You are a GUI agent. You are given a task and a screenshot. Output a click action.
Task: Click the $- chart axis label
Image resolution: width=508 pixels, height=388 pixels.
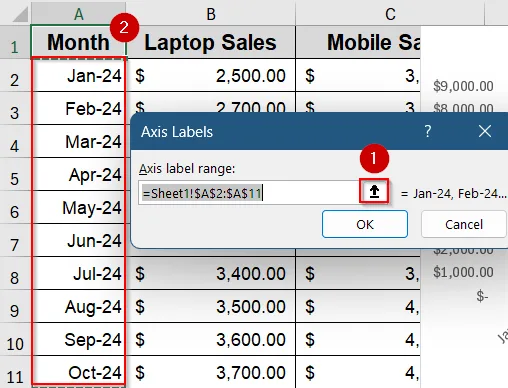(x=482, y=295)
